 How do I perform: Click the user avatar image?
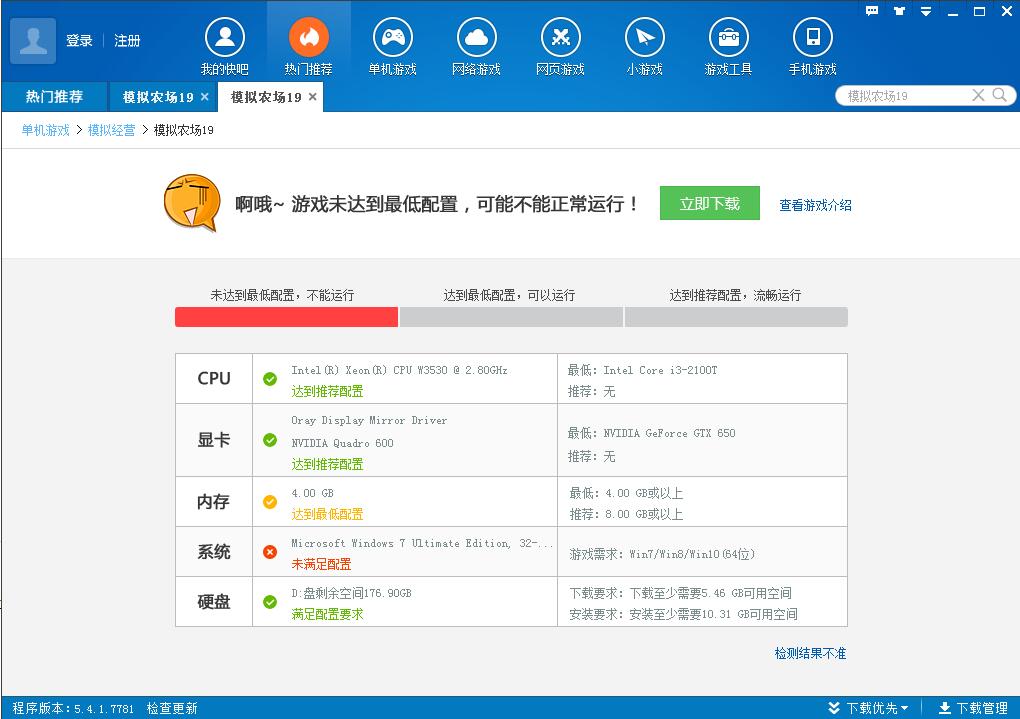click(x=31, y=39)
